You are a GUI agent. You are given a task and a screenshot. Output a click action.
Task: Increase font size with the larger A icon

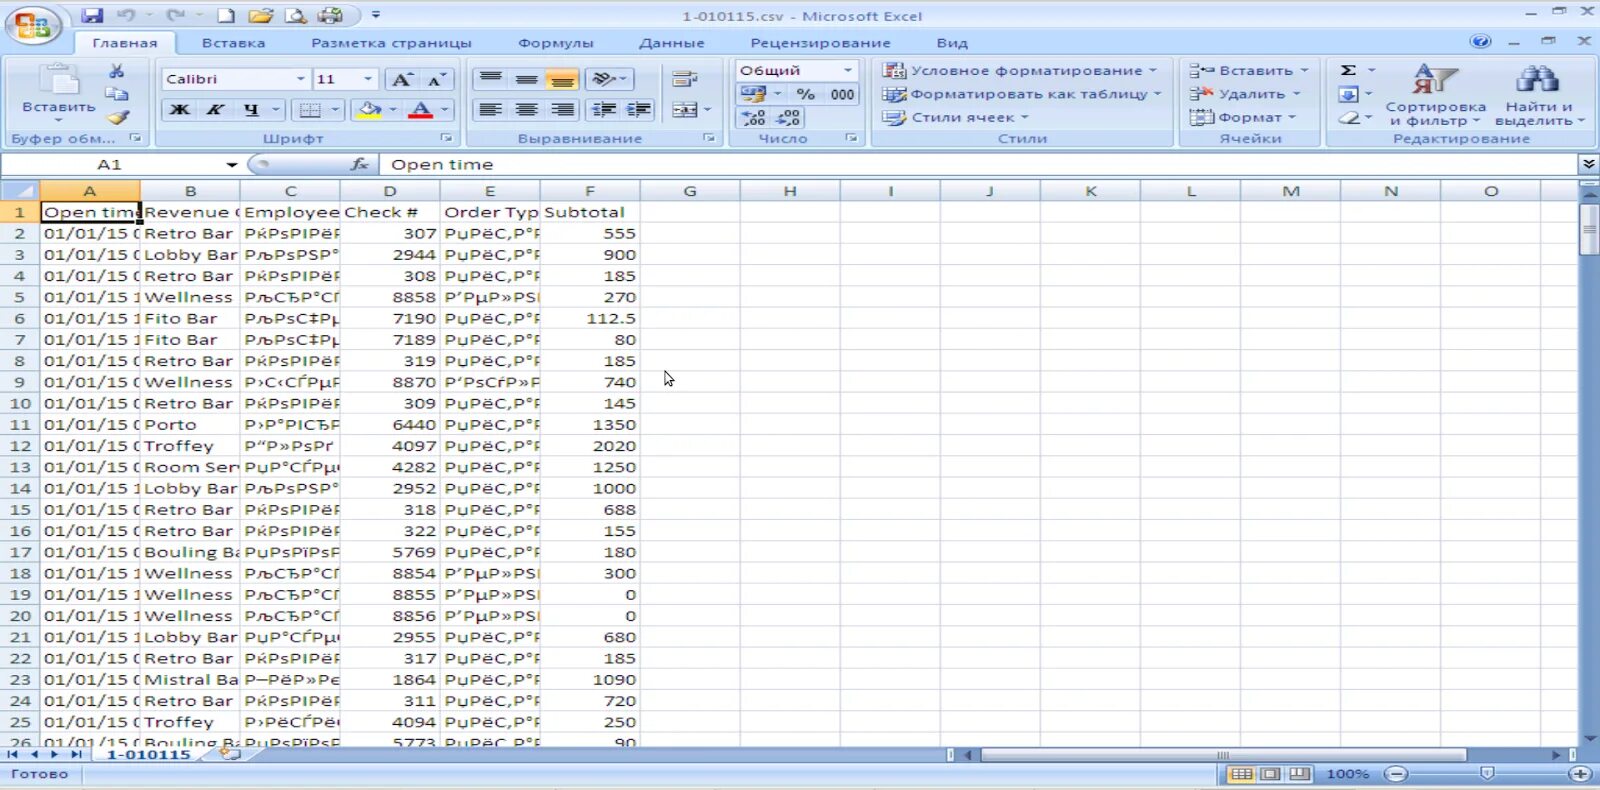tap(401, 79)
